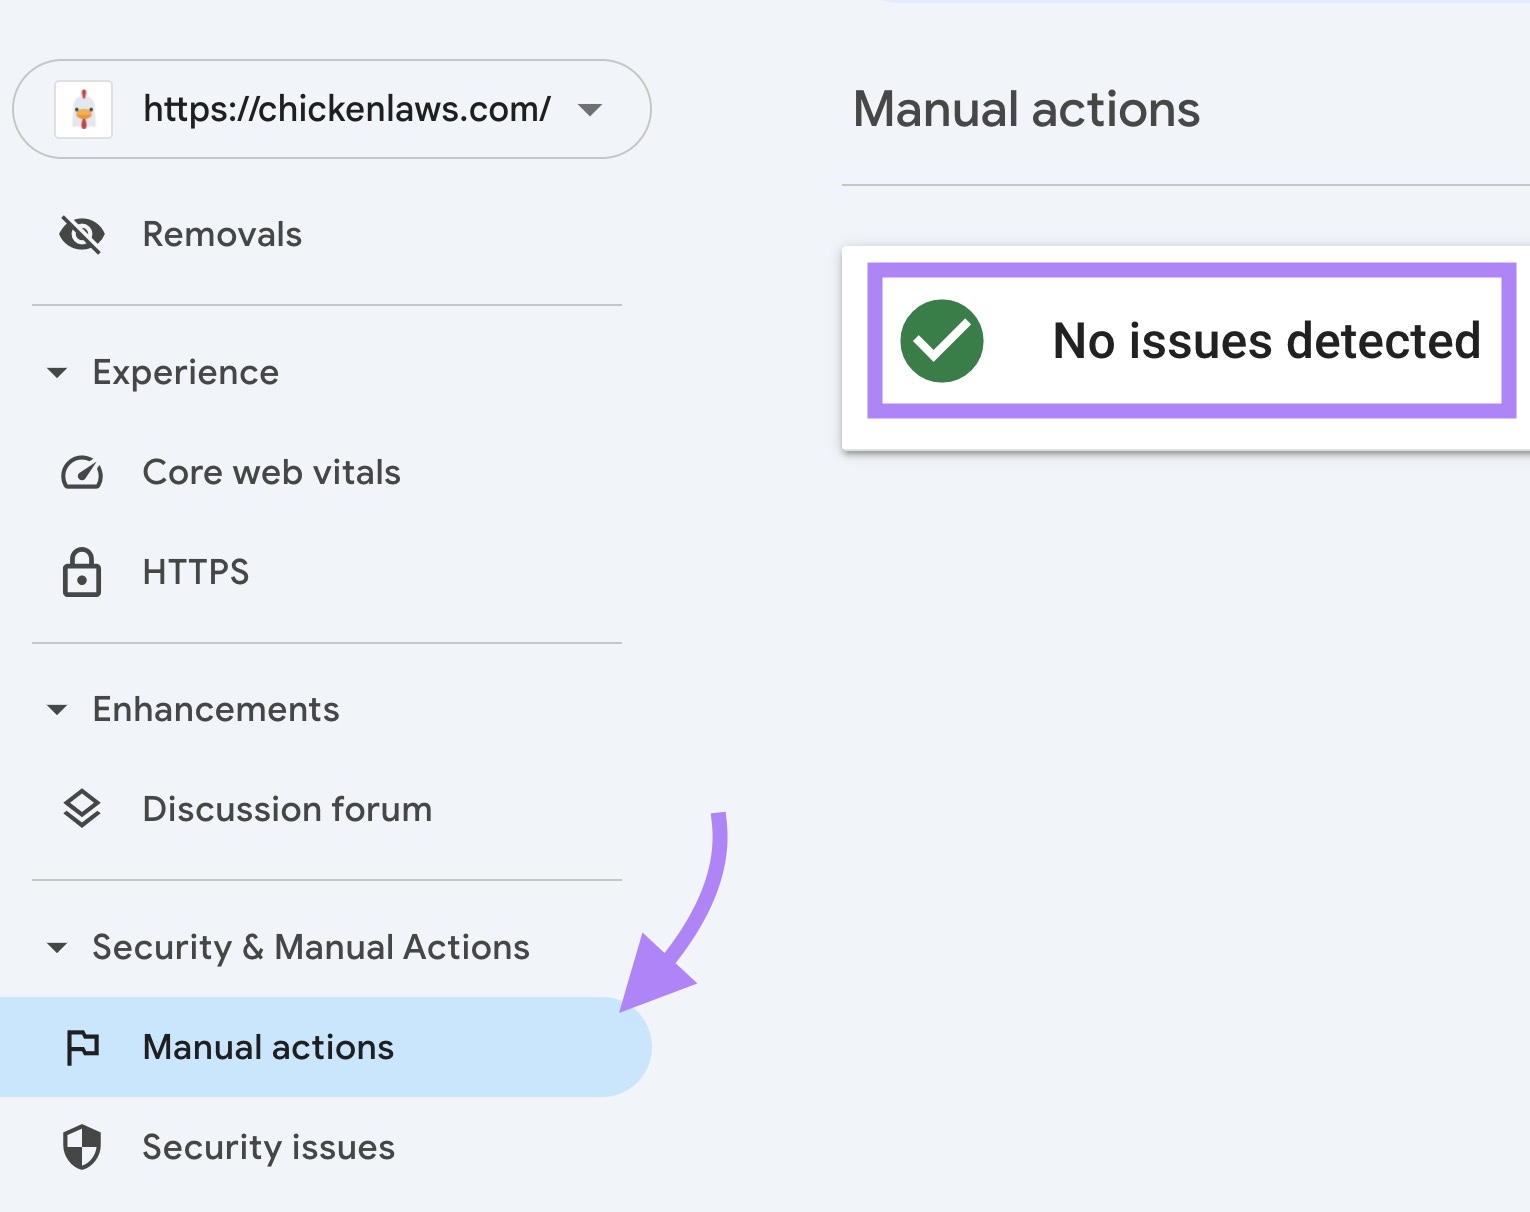1530x1212 pixels.
Task: Click the Security issues shield icon
Action: 82,1147
